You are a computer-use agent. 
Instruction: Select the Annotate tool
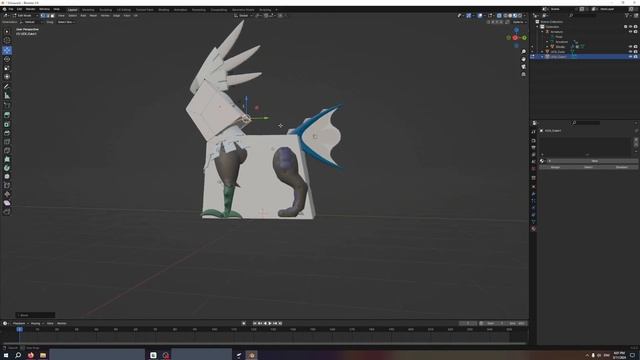[x=7, y=87]
